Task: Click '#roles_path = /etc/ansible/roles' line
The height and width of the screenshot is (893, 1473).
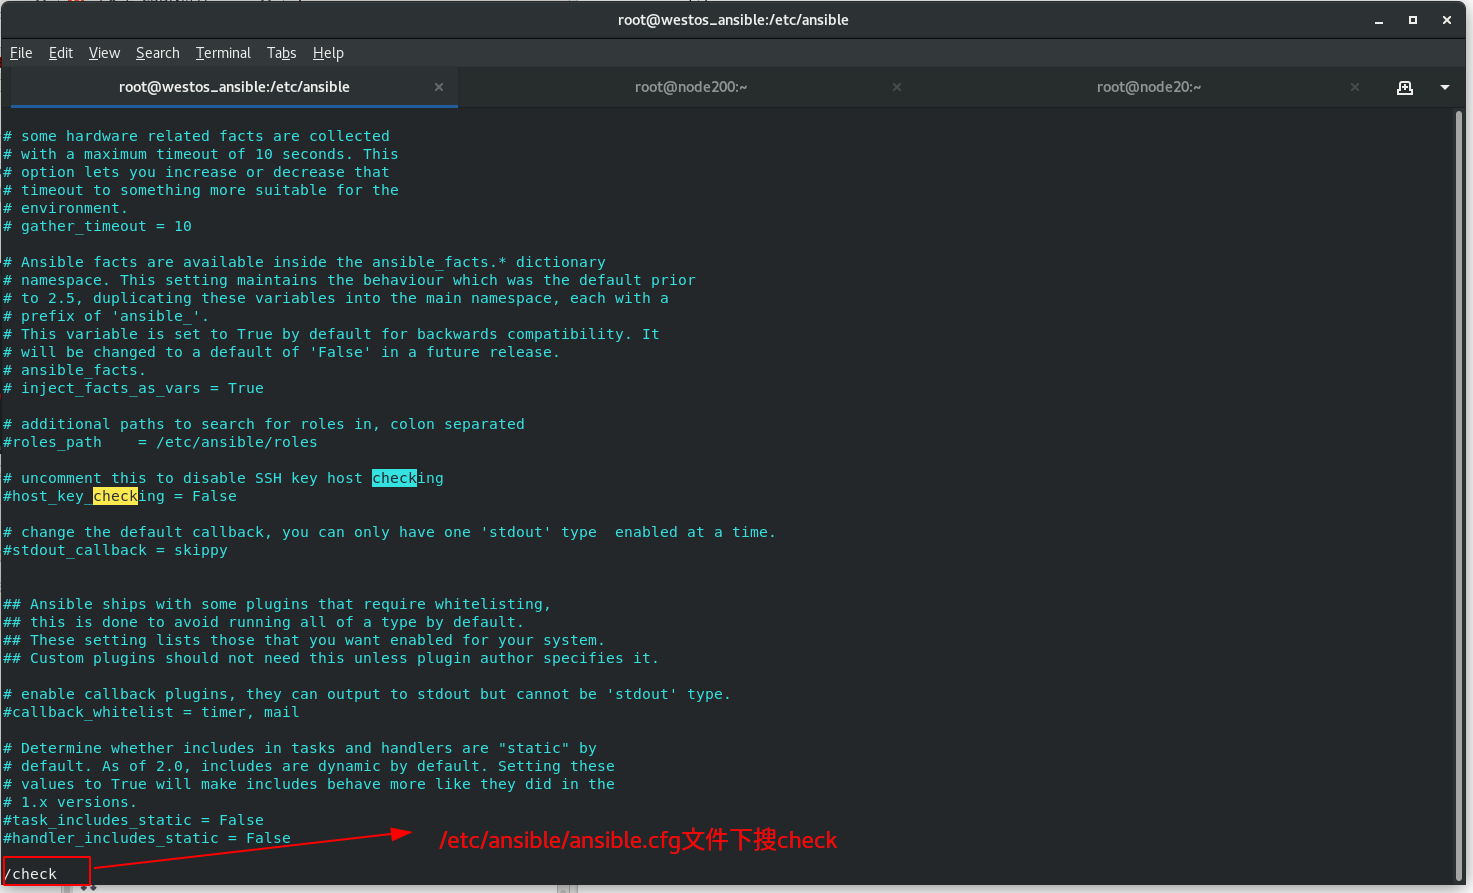Action: [x=160, y=442]
